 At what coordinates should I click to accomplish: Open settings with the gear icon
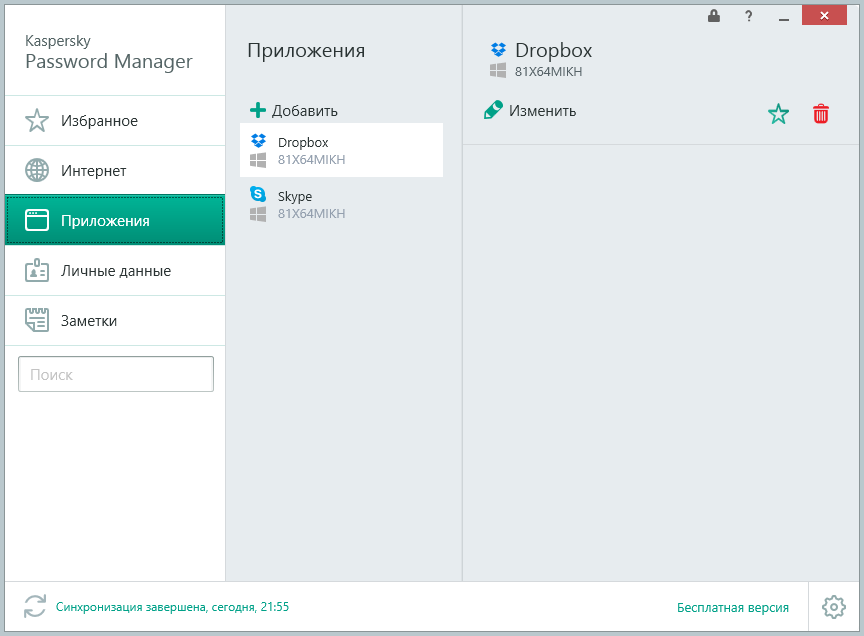834,607
